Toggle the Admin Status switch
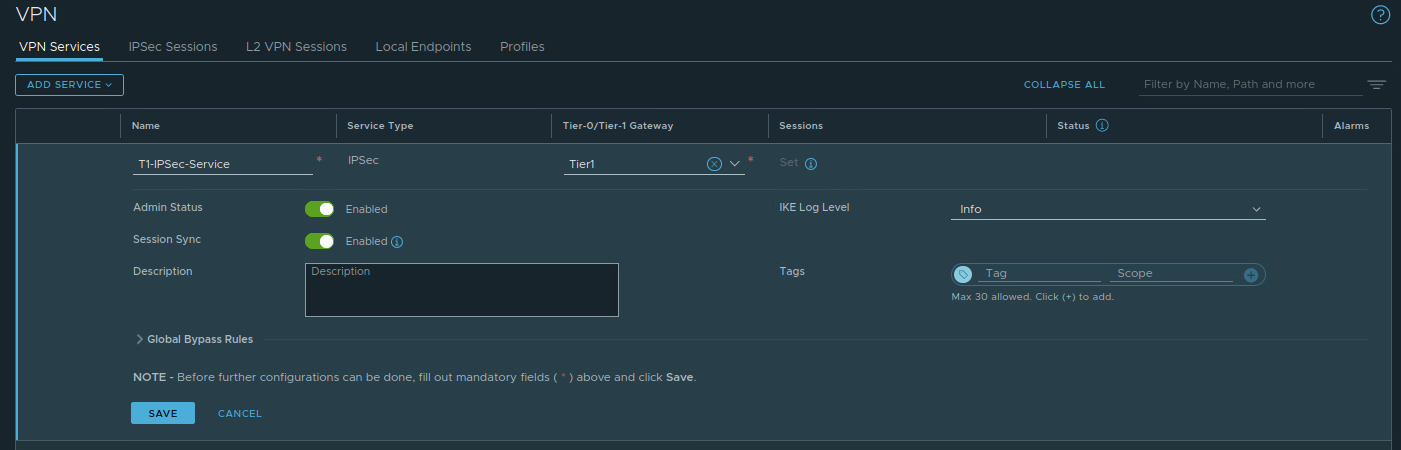1401x450 pixels. (319, 209)
